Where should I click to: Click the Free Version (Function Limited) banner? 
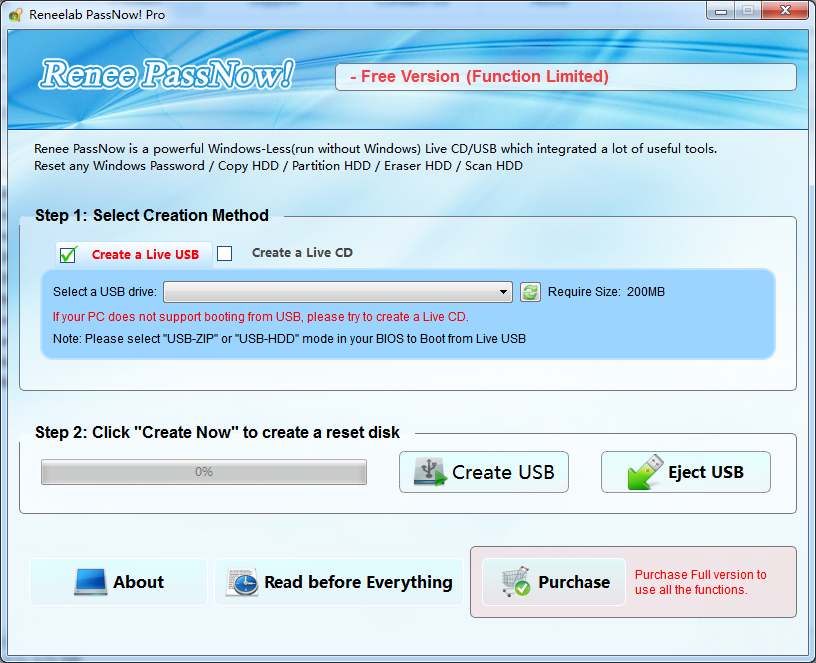(565, 77)
